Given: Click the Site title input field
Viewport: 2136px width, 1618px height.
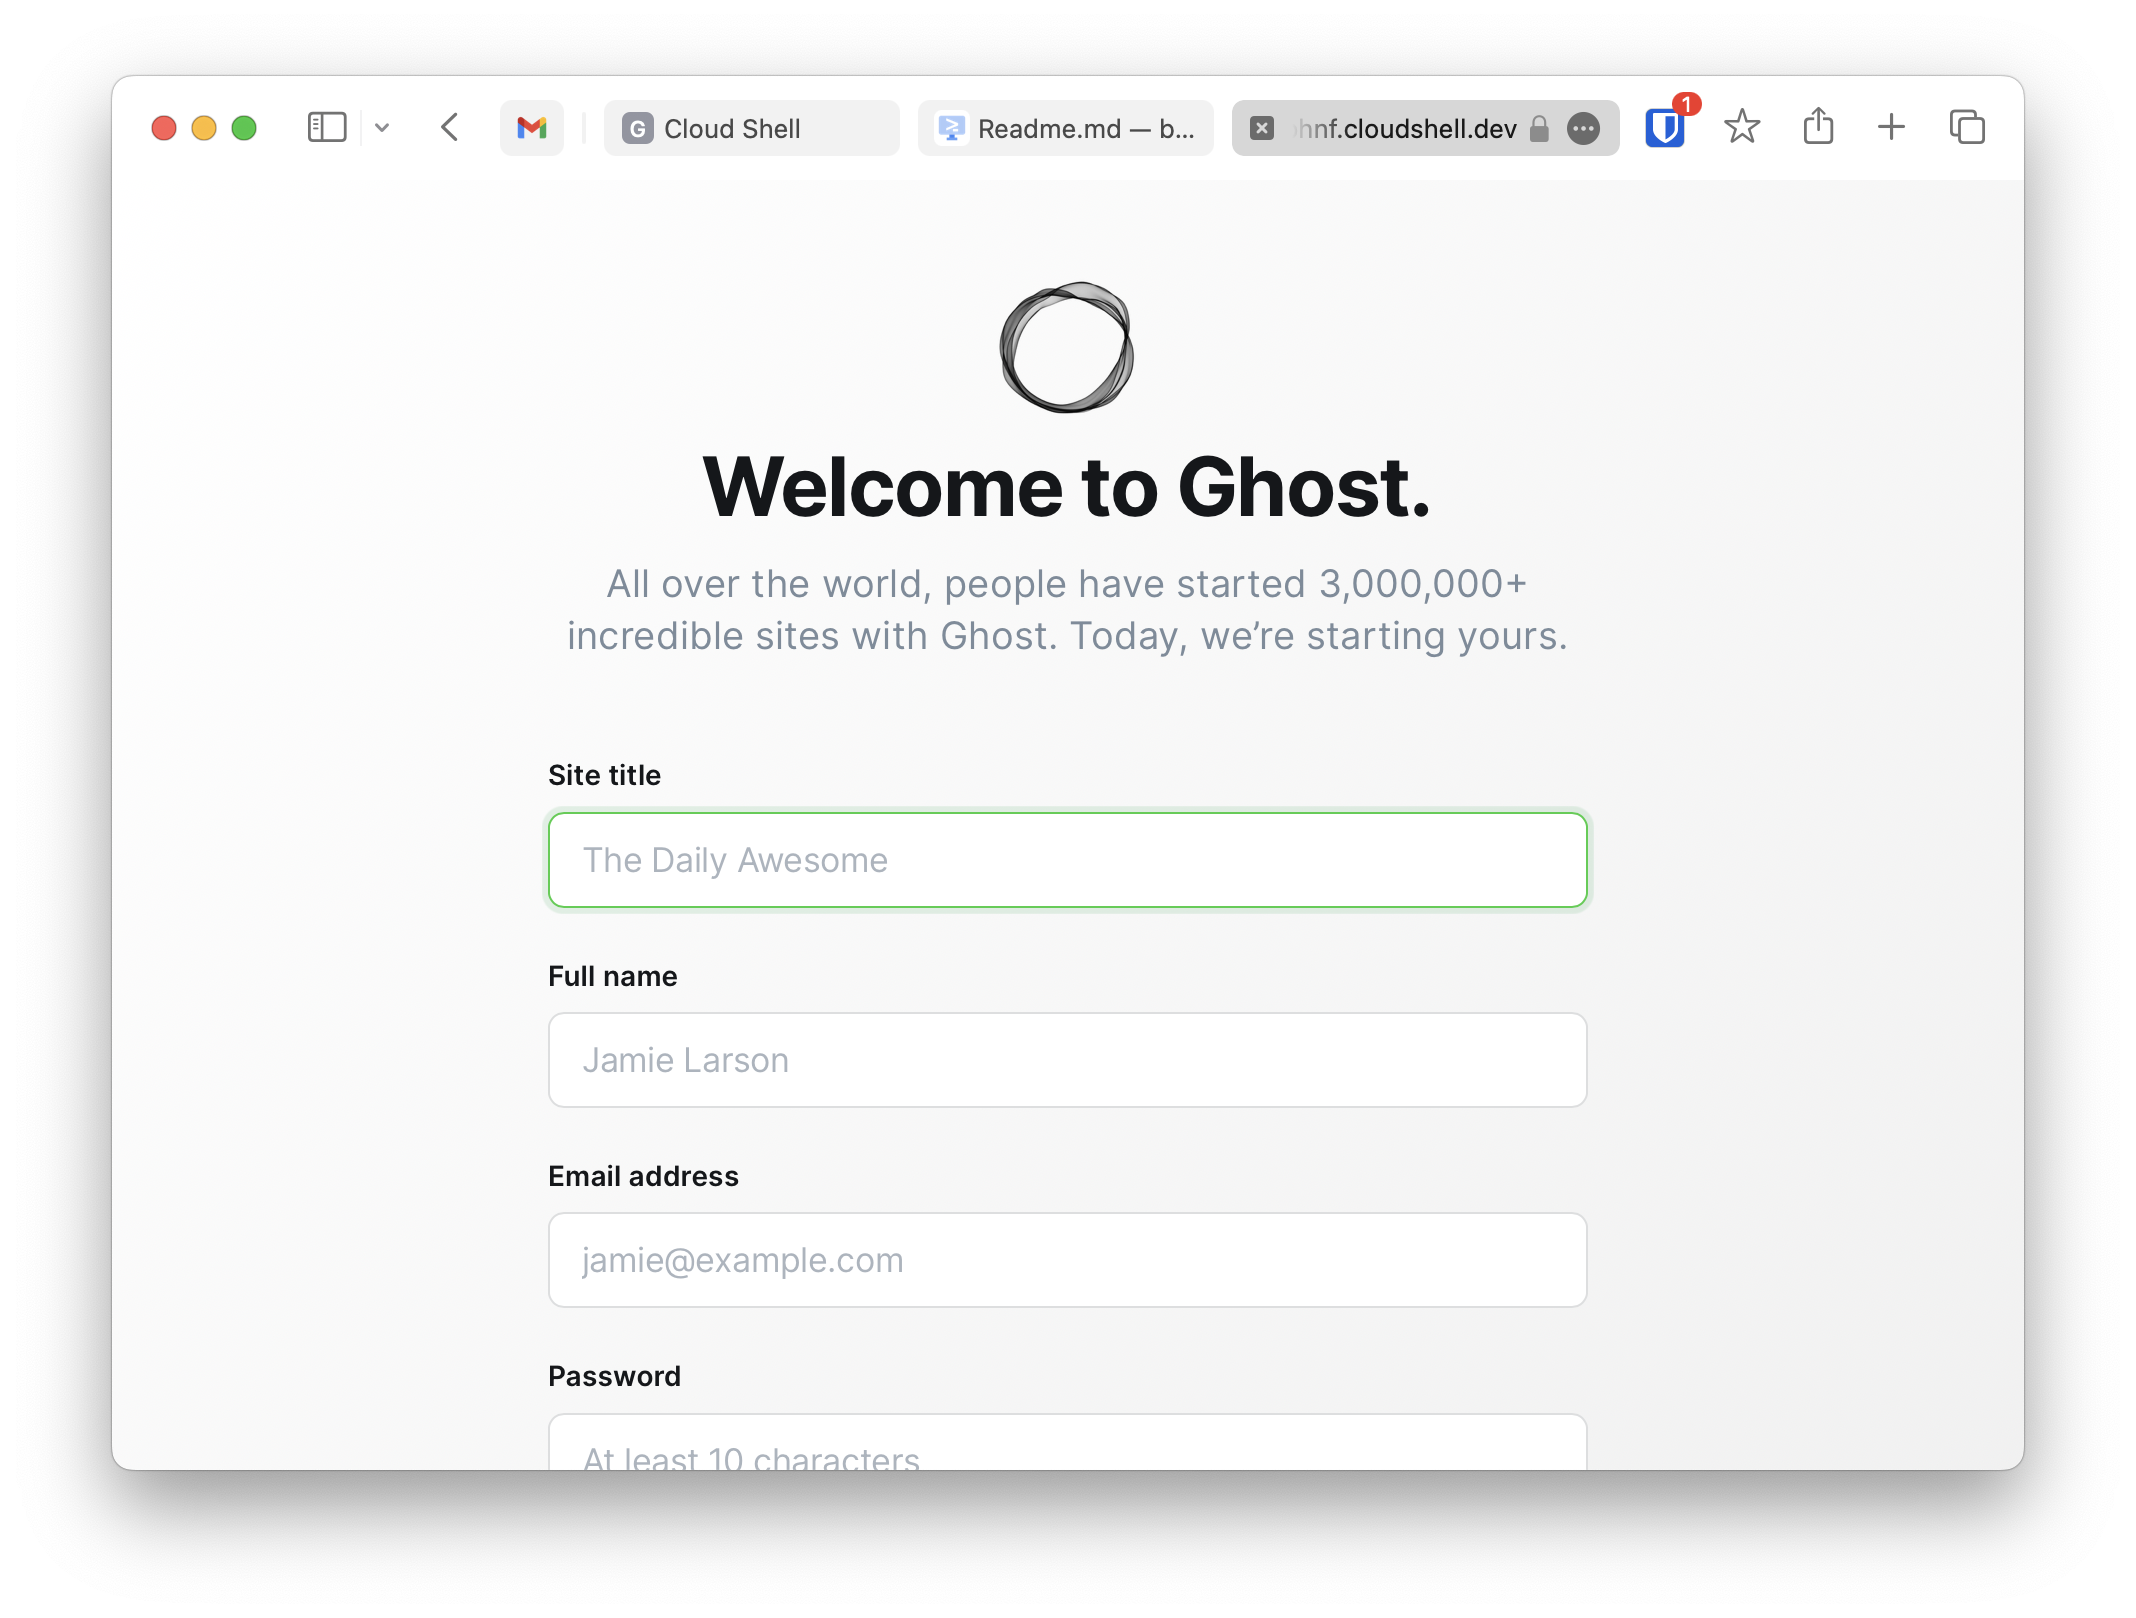Looking at the screenshot, I should (1067, 860).
